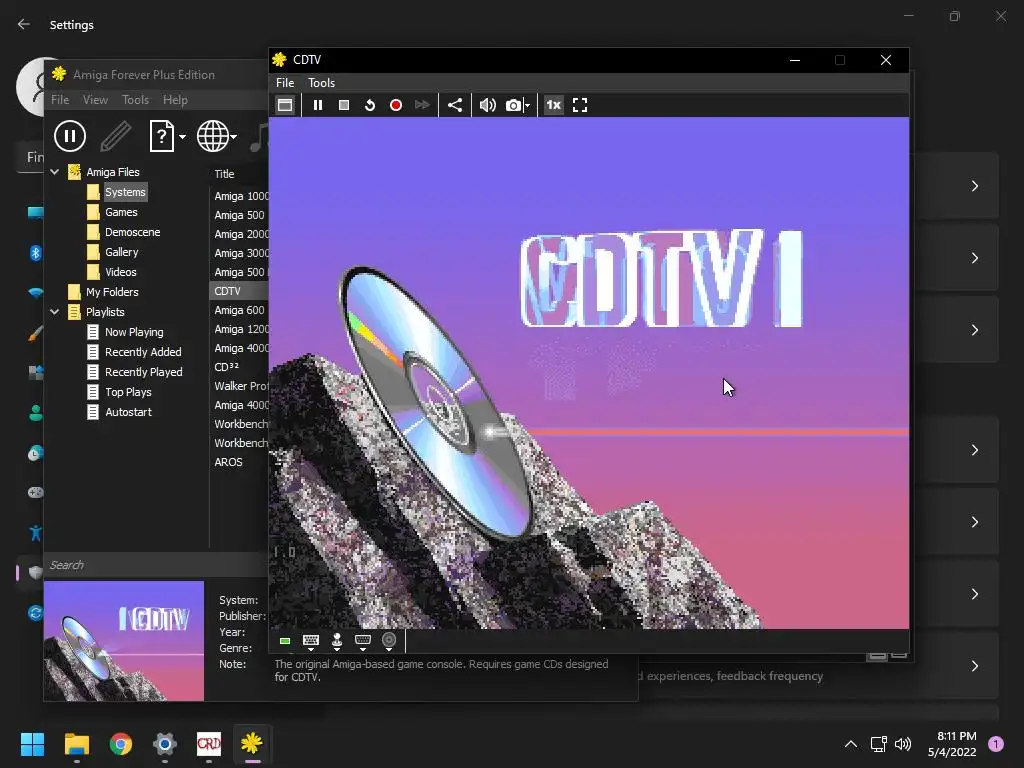Select the Systems folder
The height and width of the screenshot is (768, 1024).
click(125, 192)
